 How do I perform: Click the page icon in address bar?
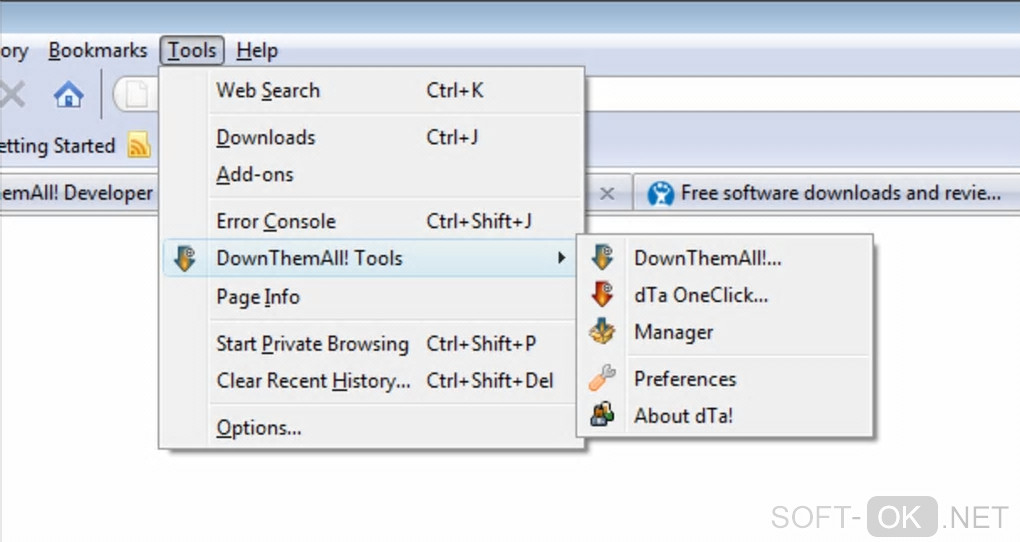(137, 95)
